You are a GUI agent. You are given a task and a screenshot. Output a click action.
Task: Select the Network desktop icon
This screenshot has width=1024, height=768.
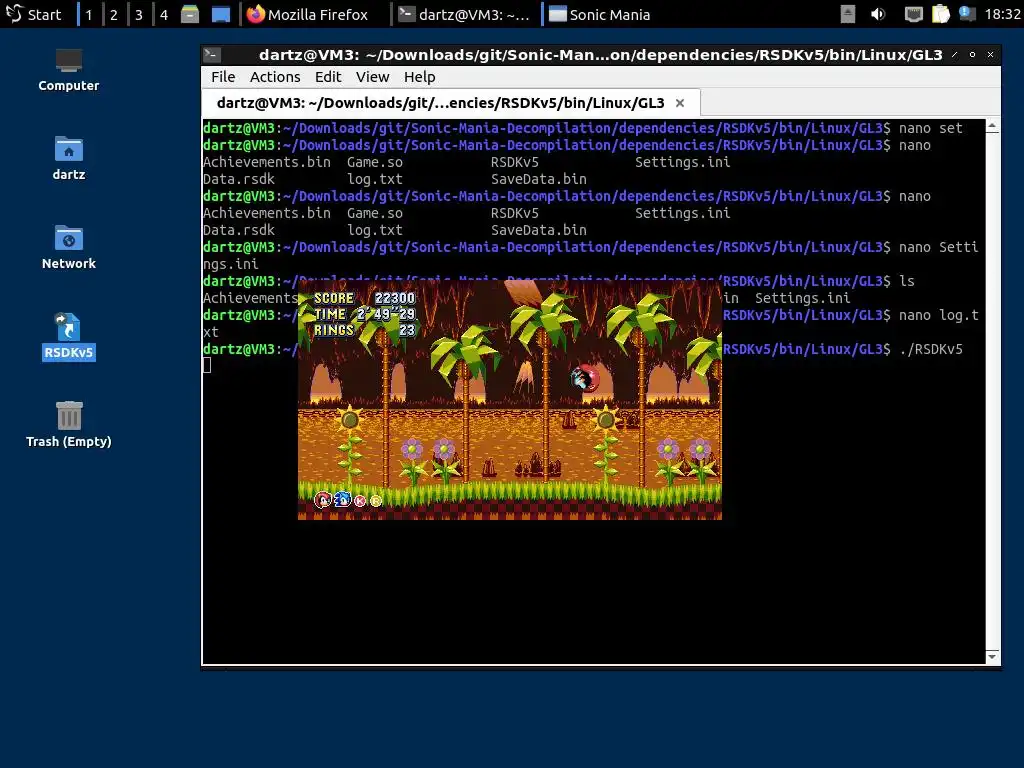pyautogui.click(x=69, y=248)
